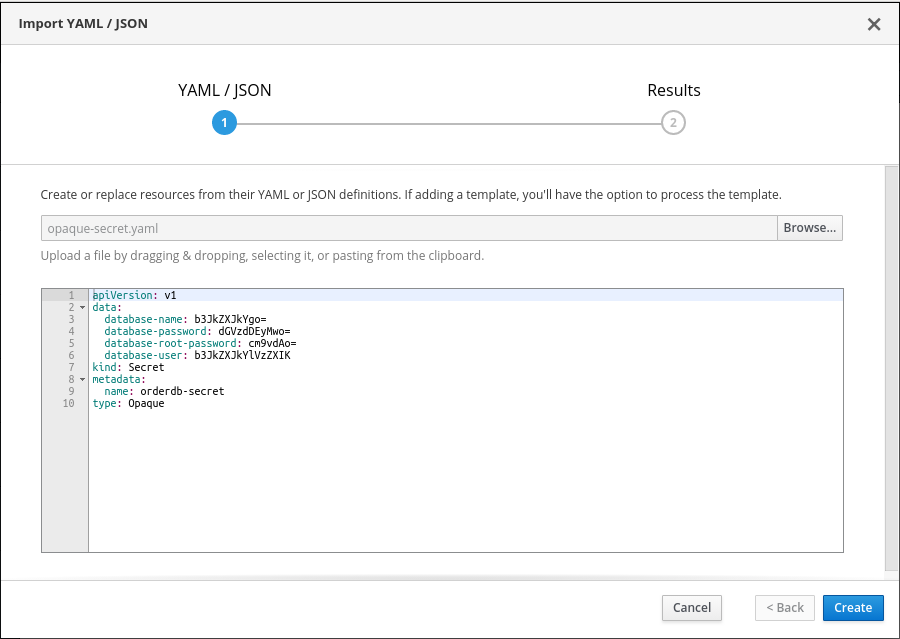Click the Create button
The height and width of the screenshot is (639, 900).
(852, 607)
